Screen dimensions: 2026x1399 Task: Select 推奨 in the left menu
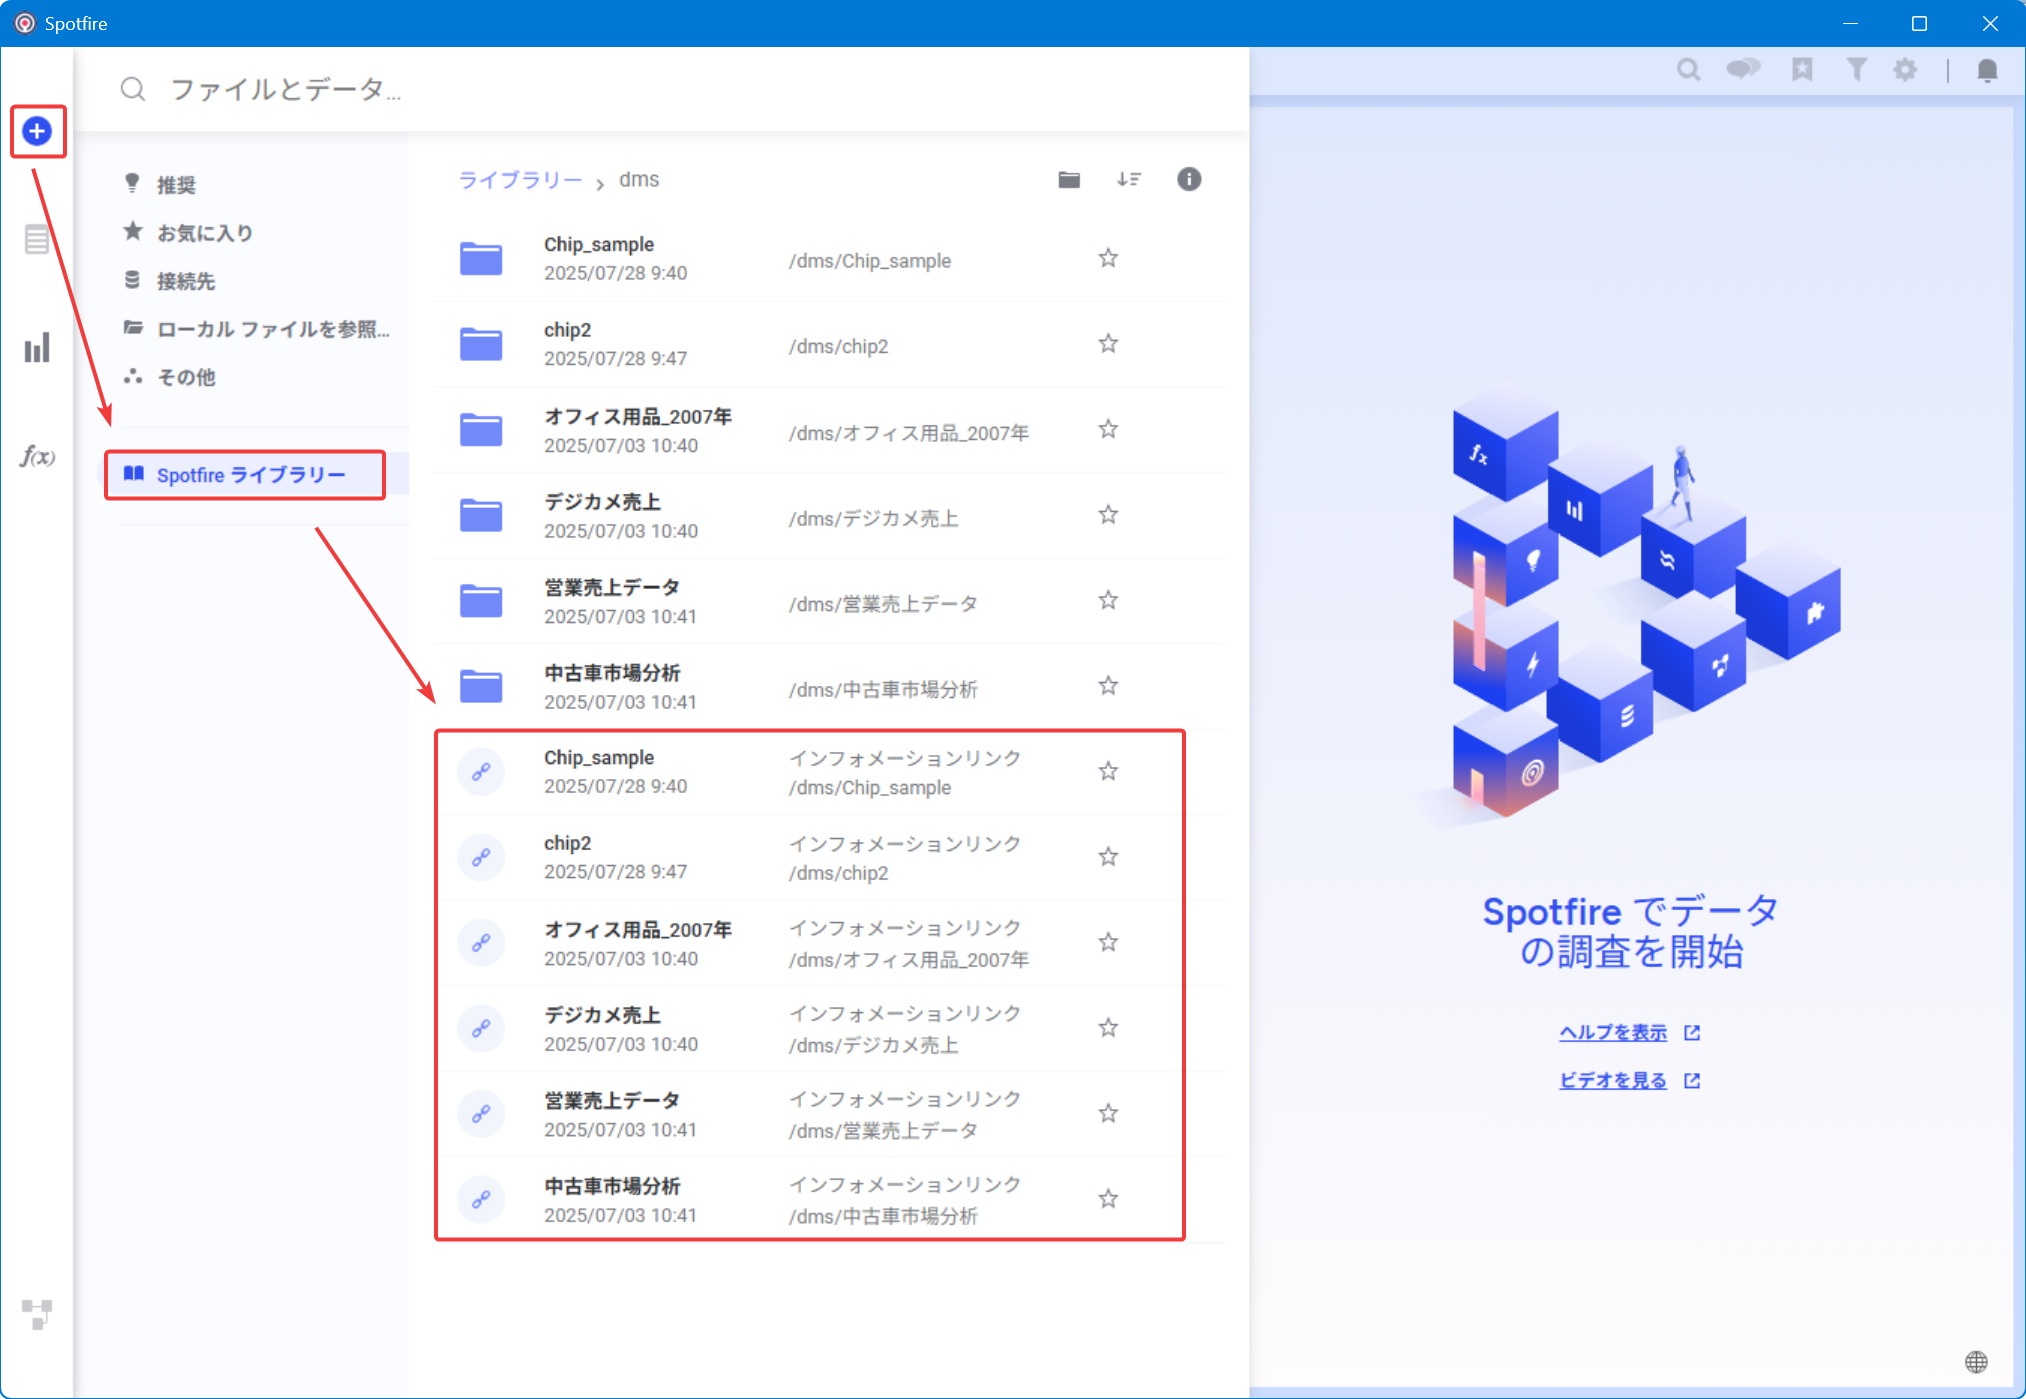click(x=177, y=185)
